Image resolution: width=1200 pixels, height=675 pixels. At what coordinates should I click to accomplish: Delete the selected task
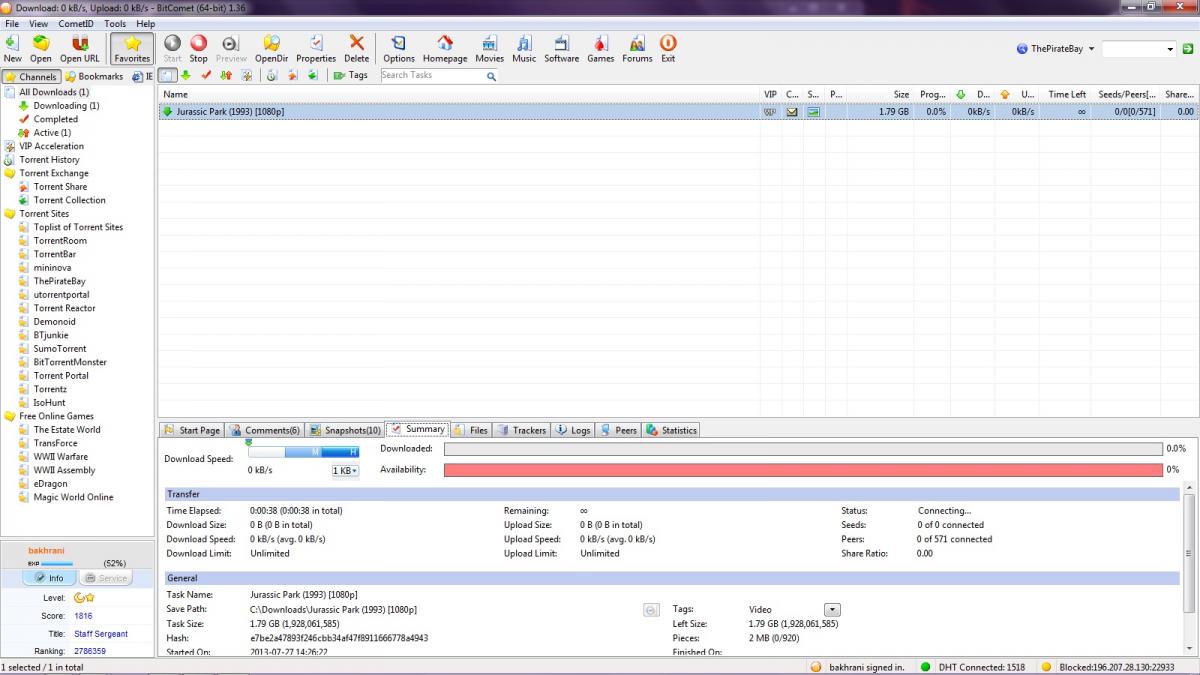(357, 48)
